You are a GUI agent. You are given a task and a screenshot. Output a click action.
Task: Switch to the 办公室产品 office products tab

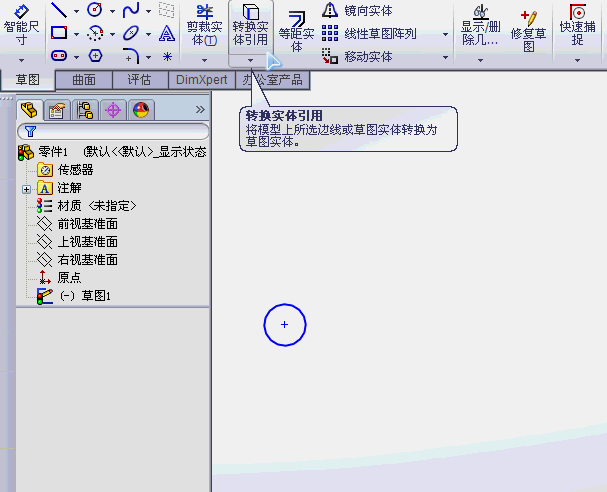pyautogui.click(x=273, y=80)
